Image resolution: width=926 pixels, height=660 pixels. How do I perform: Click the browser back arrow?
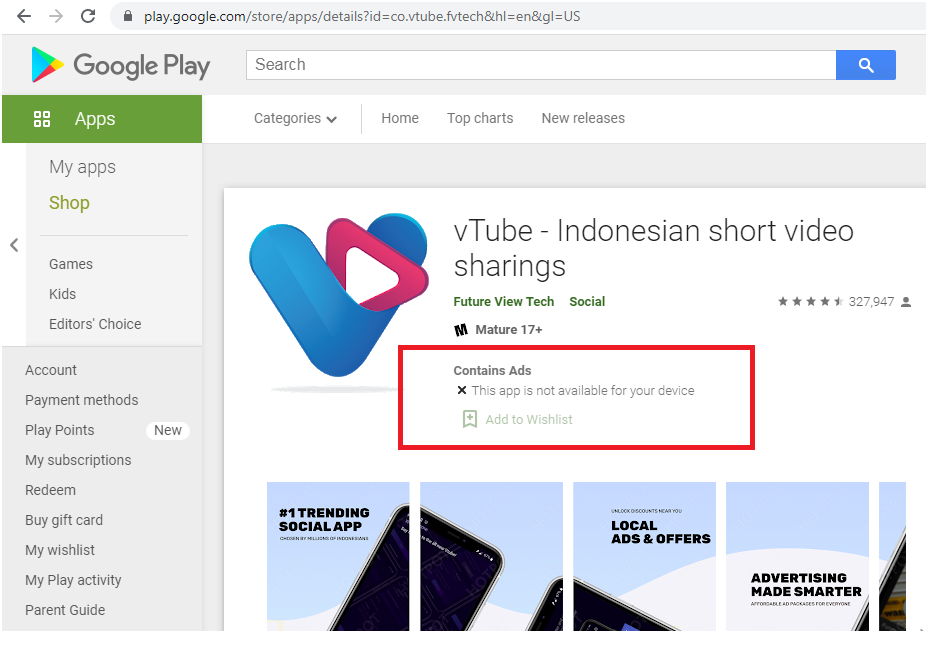pos(24,16)
